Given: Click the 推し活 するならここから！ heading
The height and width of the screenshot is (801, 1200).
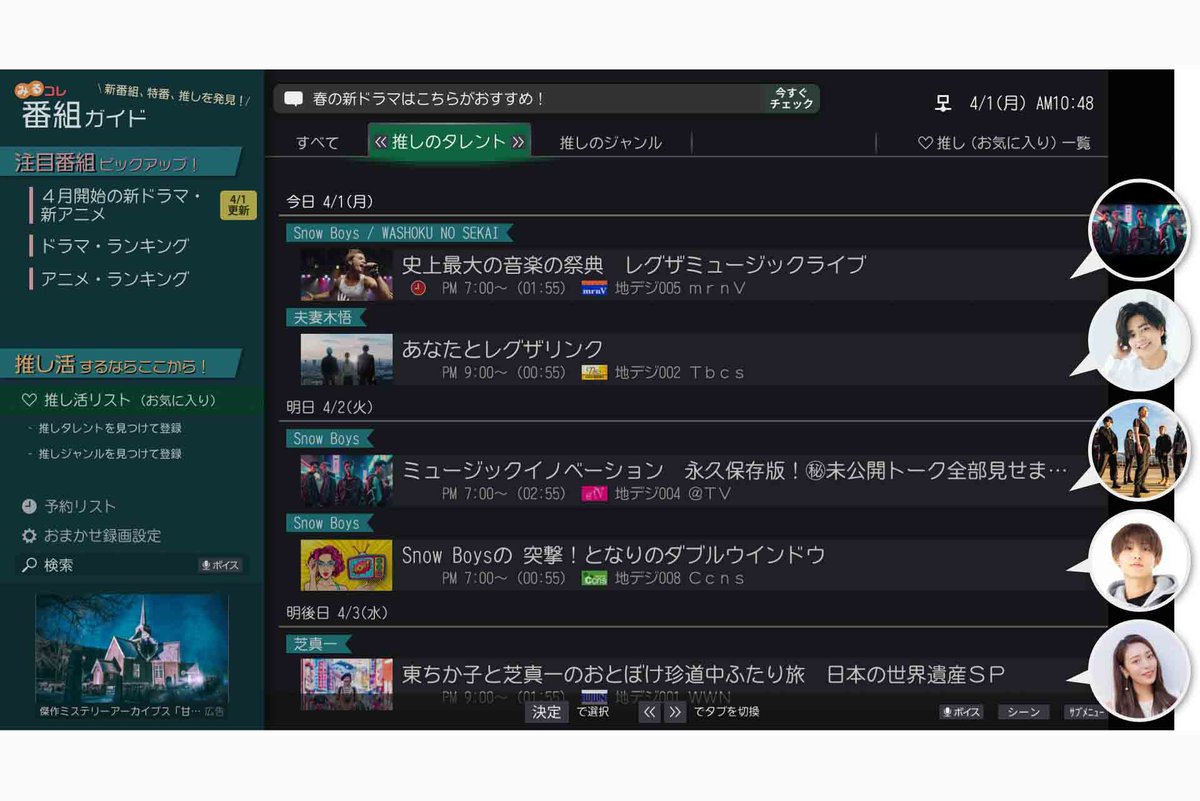Looking at the screenshot, I should coord(120,365).
